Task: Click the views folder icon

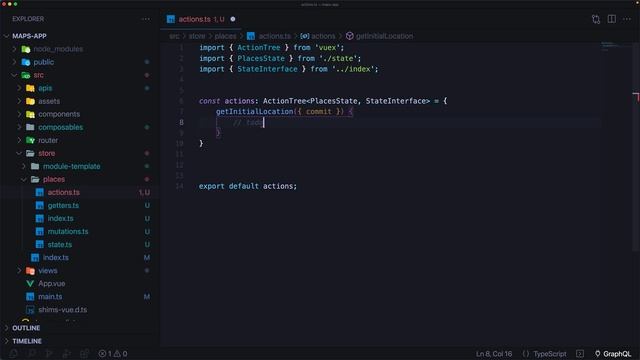Action: click(30, 271)
